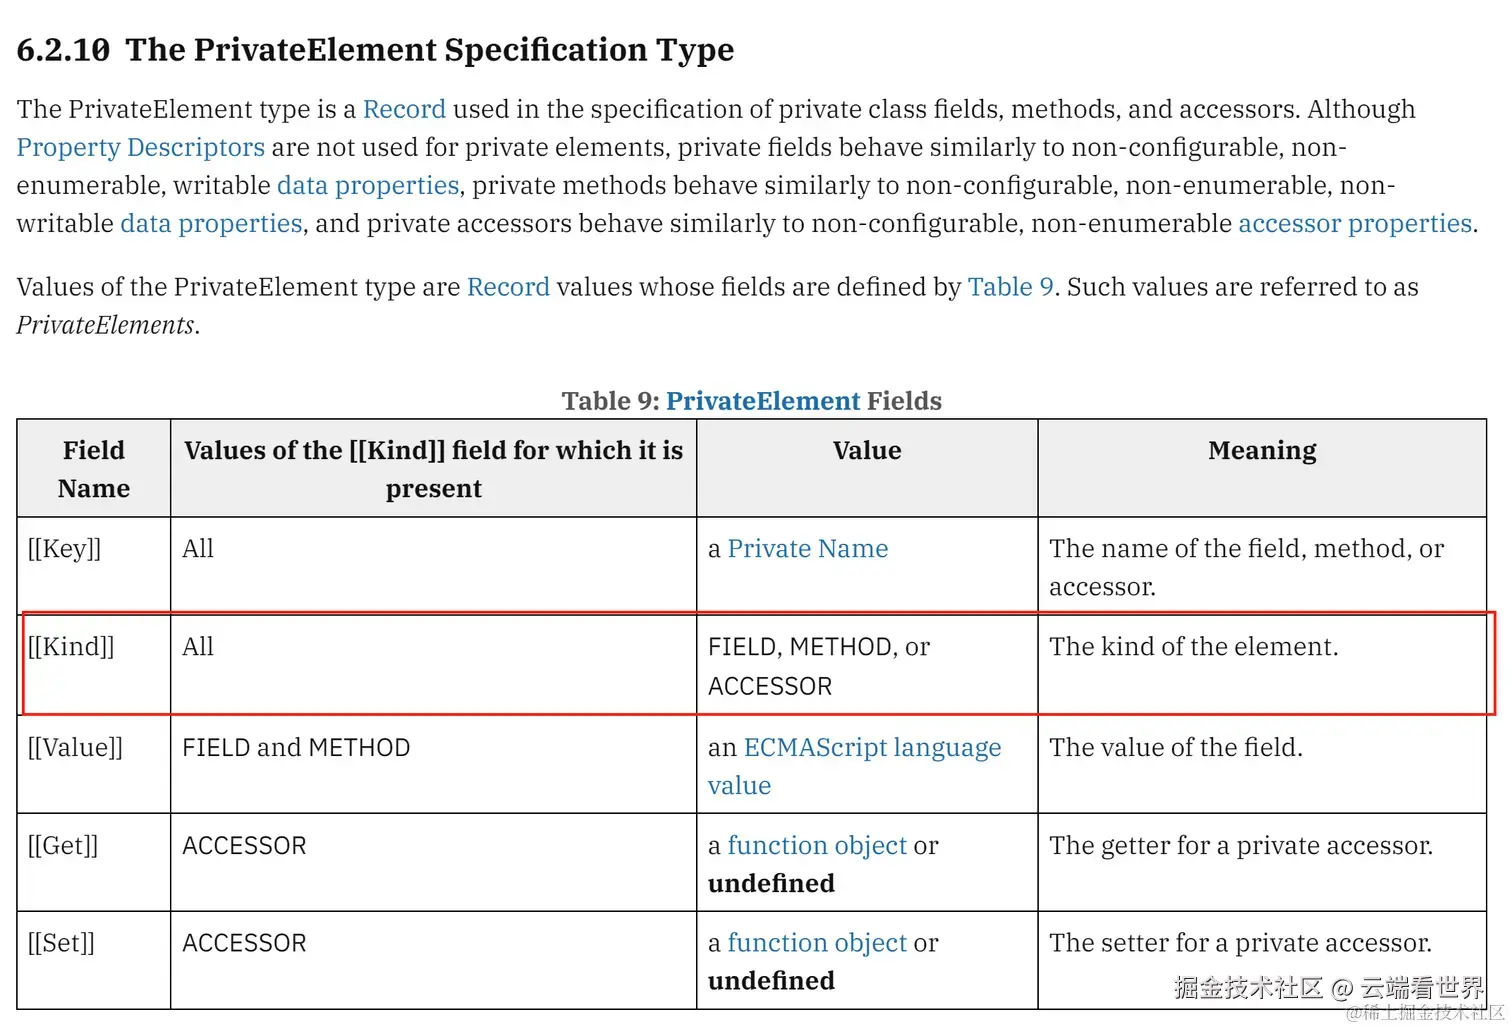Image resolution: width=1512 pixels, height=1029 pixels.
Task: Click the 'FIELD and METHOD' cell in the [[Value]] row
Action: 296,747
